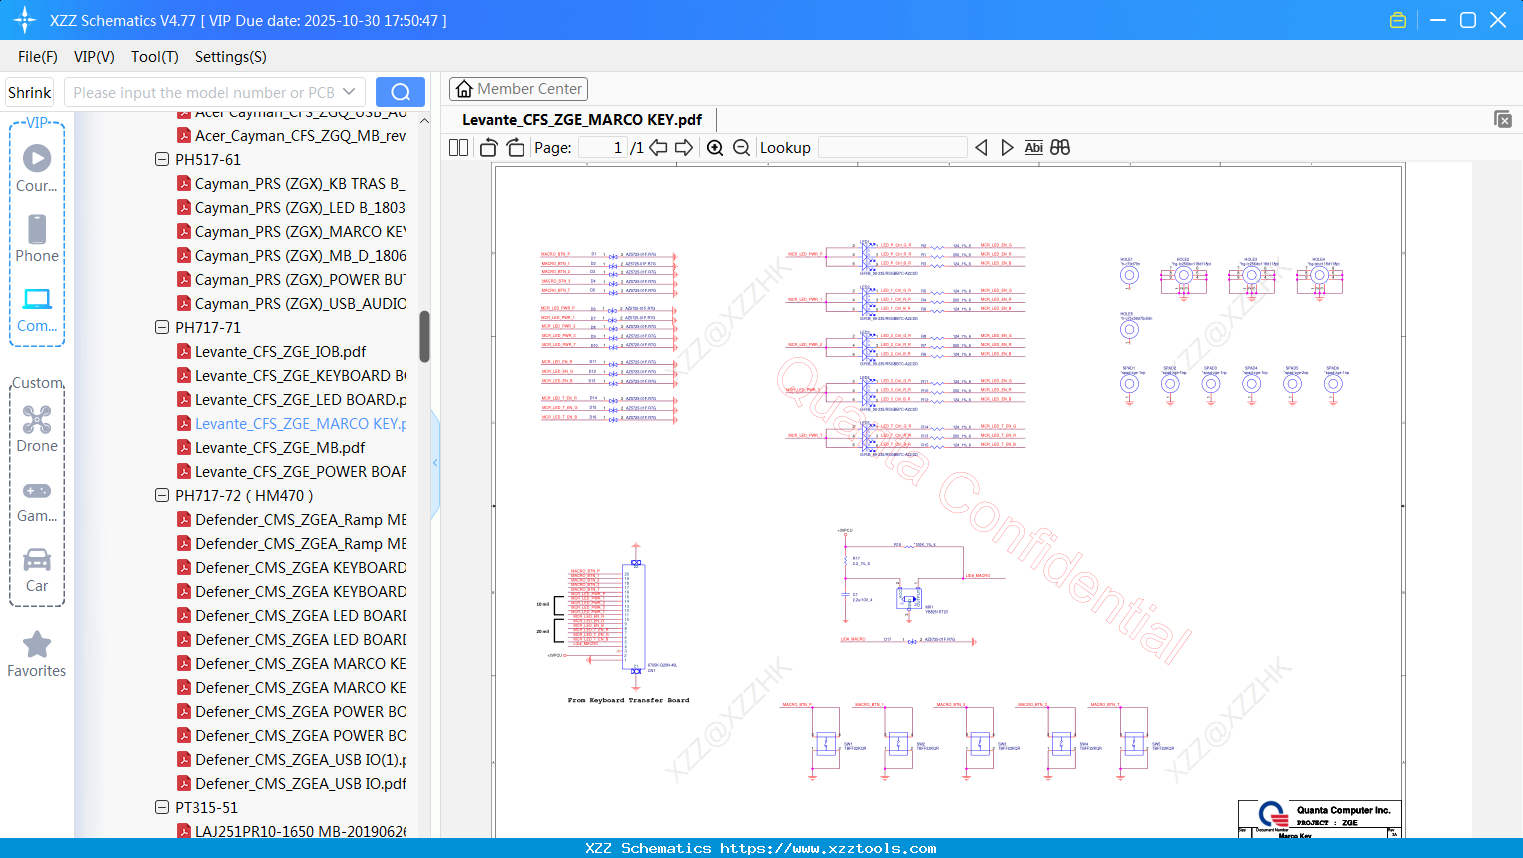Toggle the two-page split view icon

[x=459, y=148]
